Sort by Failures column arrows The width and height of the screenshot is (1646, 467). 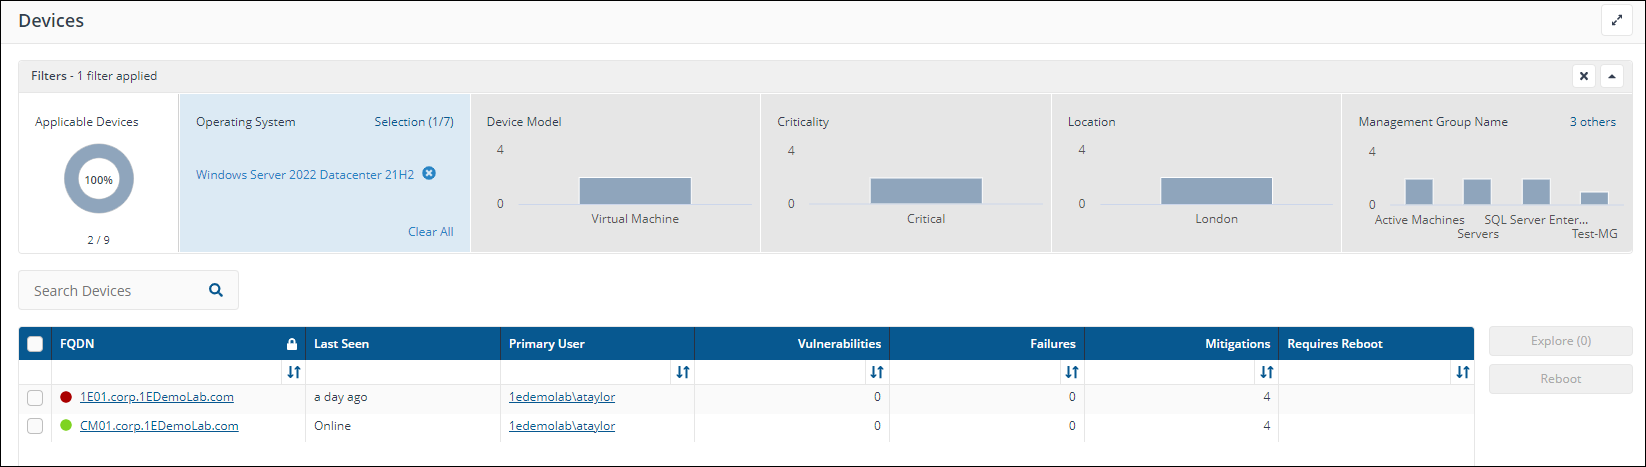[1071, 372]
